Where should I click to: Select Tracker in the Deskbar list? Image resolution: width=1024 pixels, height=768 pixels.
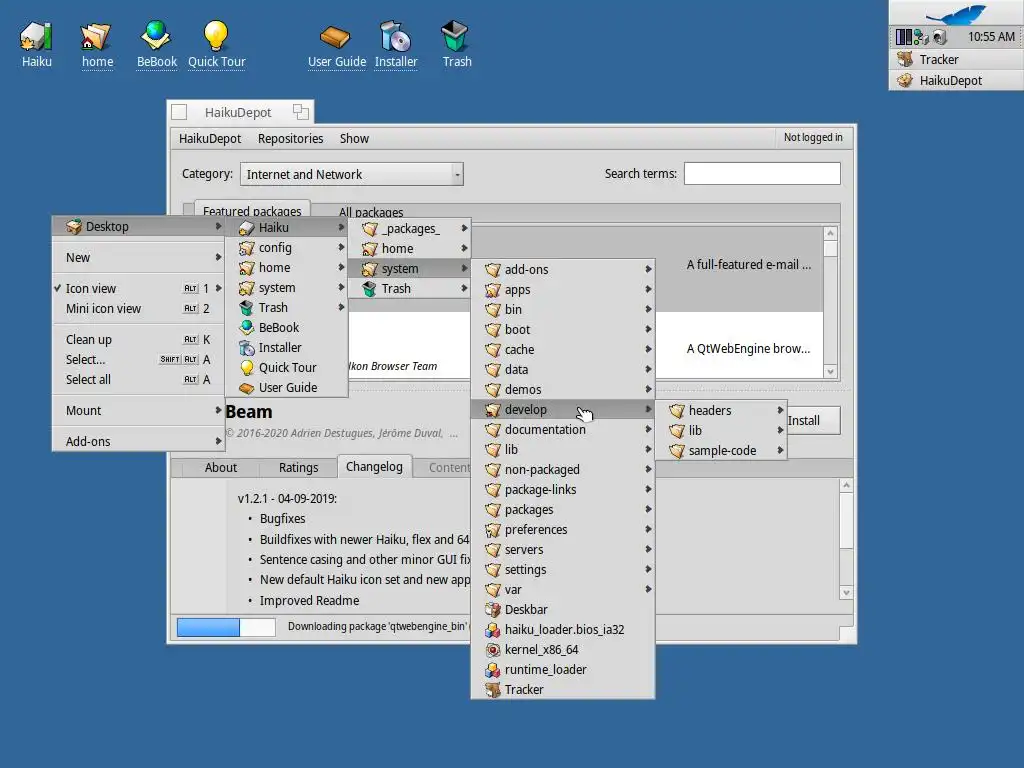click(956, 59)
